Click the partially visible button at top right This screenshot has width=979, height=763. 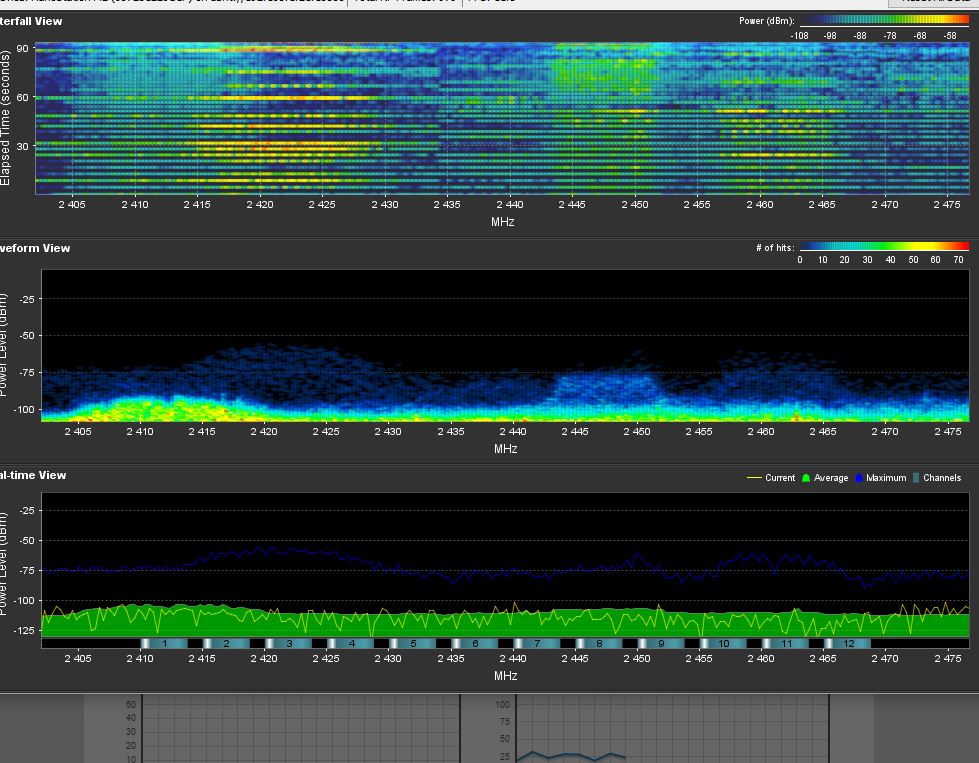932,3
